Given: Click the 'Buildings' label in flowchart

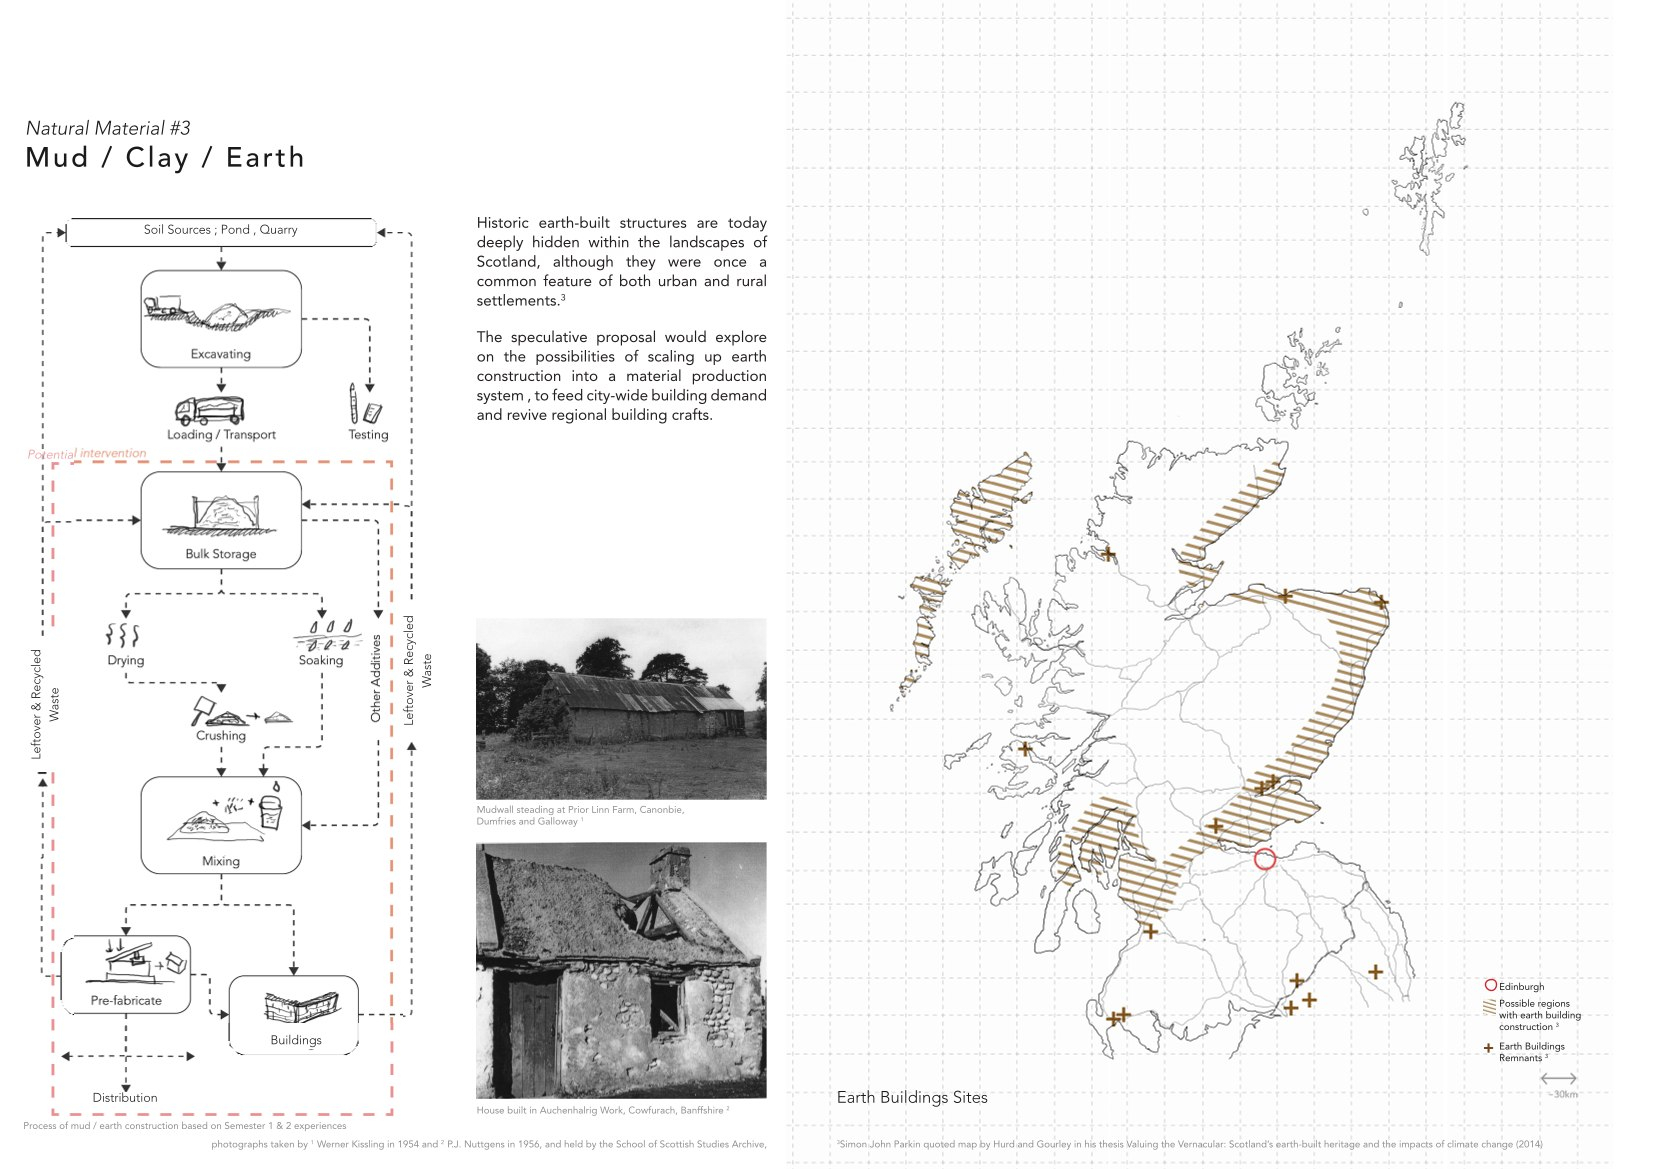Looking at the screenshot, I should 296,1040.
